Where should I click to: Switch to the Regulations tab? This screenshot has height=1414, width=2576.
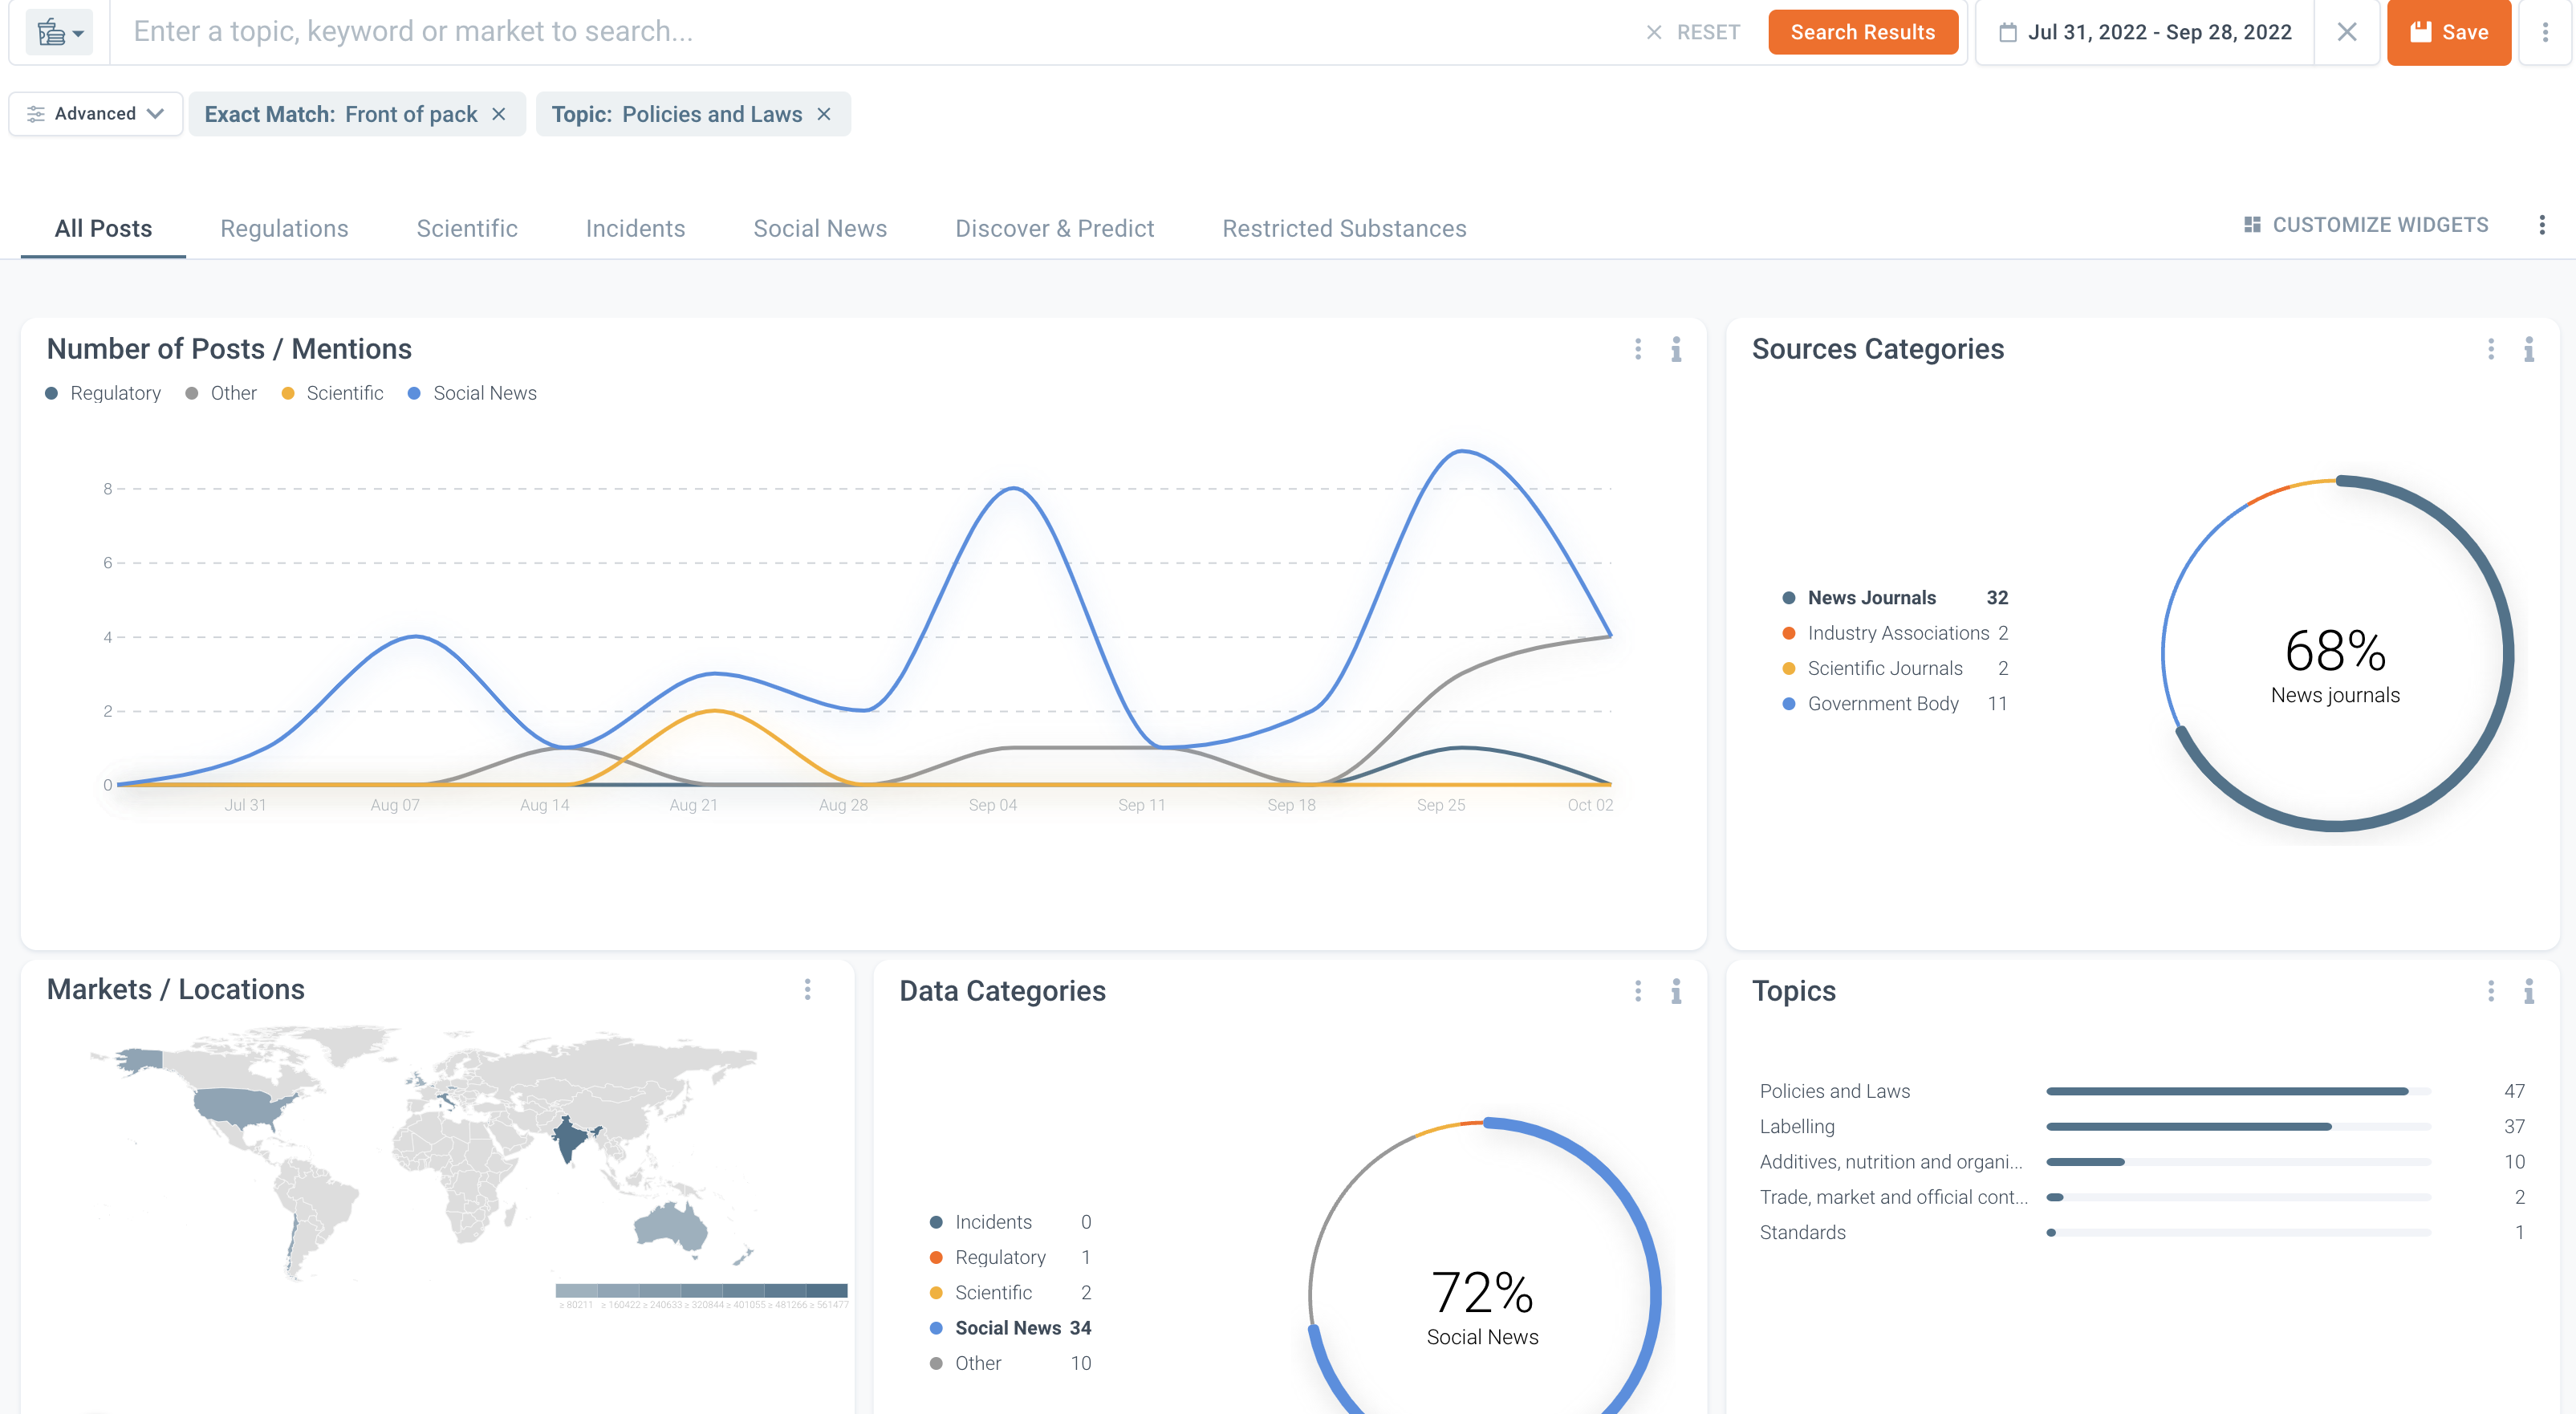(x=284, y=228)
